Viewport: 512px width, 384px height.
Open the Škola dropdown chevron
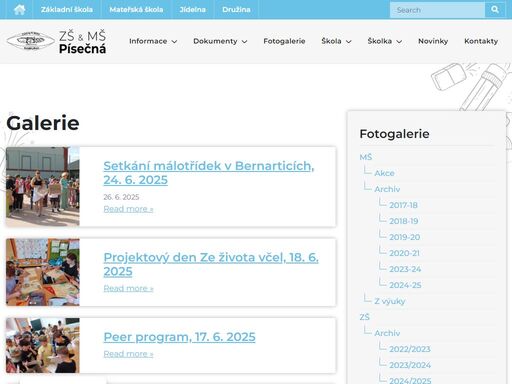(x=349, y=42)
